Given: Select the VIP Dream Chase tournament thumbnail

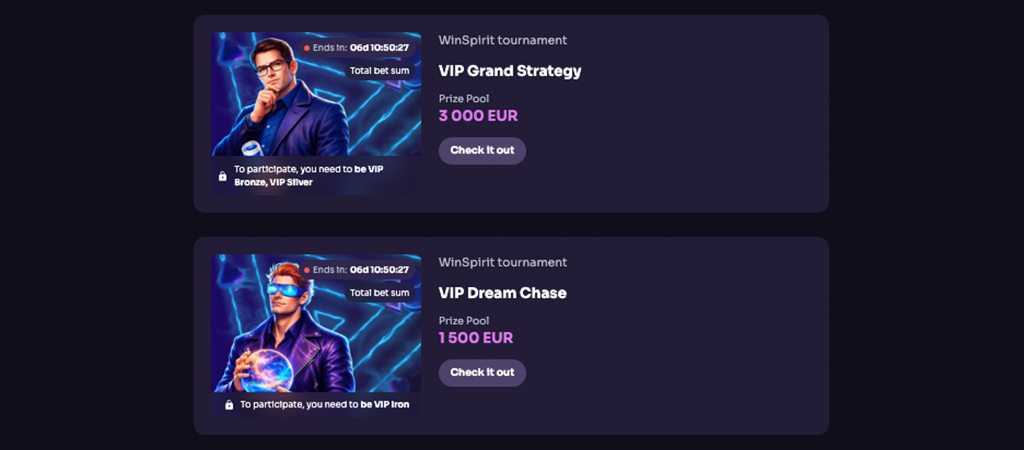Looking at the screenshot, I should pyautogui.click(x=315, y=336).
